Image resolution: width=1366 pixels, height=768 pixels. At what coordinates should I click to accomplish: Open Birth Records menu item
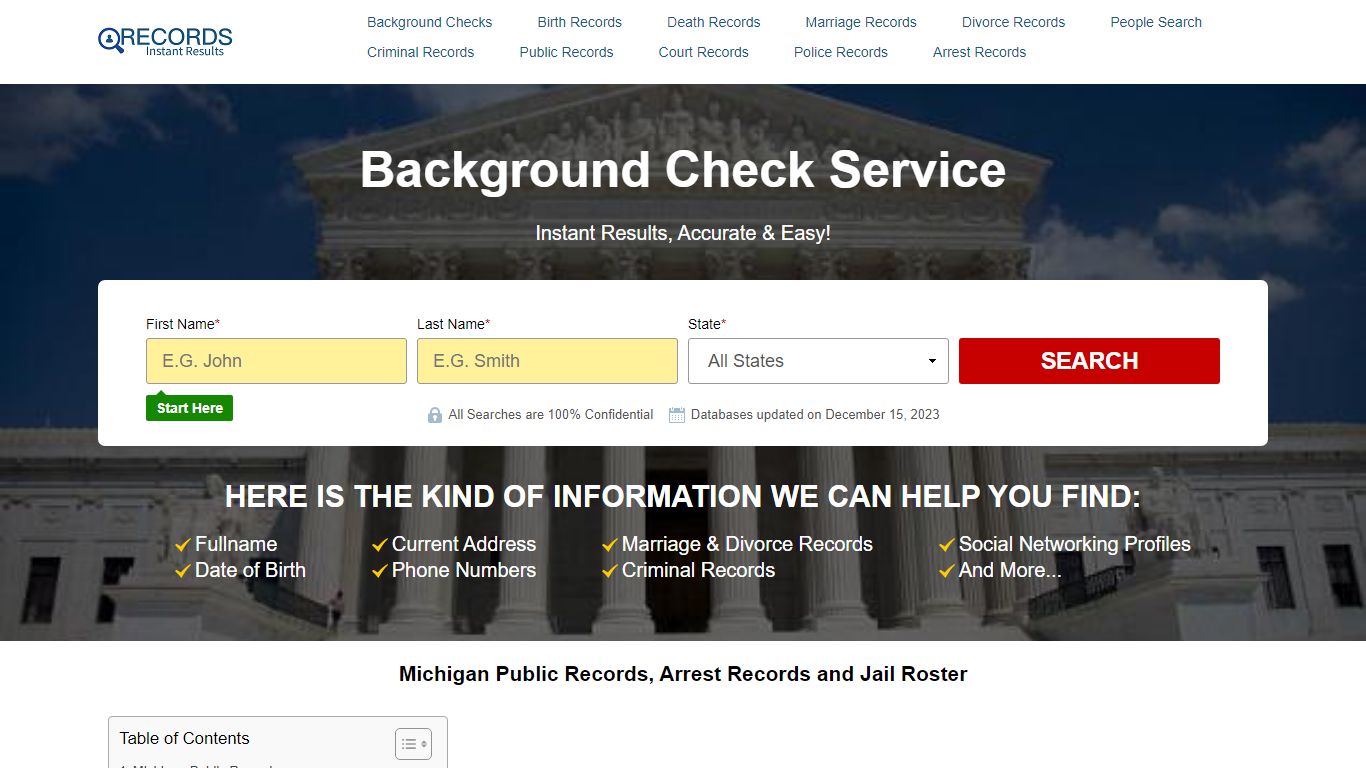[579, 22]
